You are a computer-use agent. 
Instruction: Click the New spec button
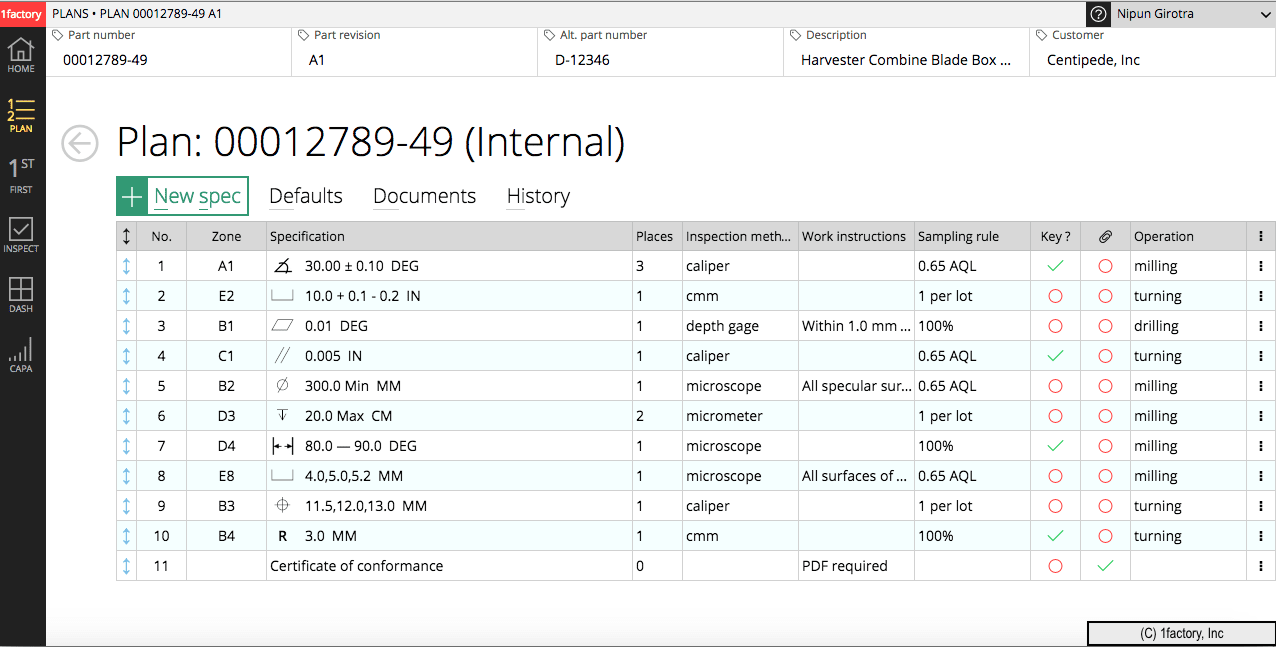(183, 196)
